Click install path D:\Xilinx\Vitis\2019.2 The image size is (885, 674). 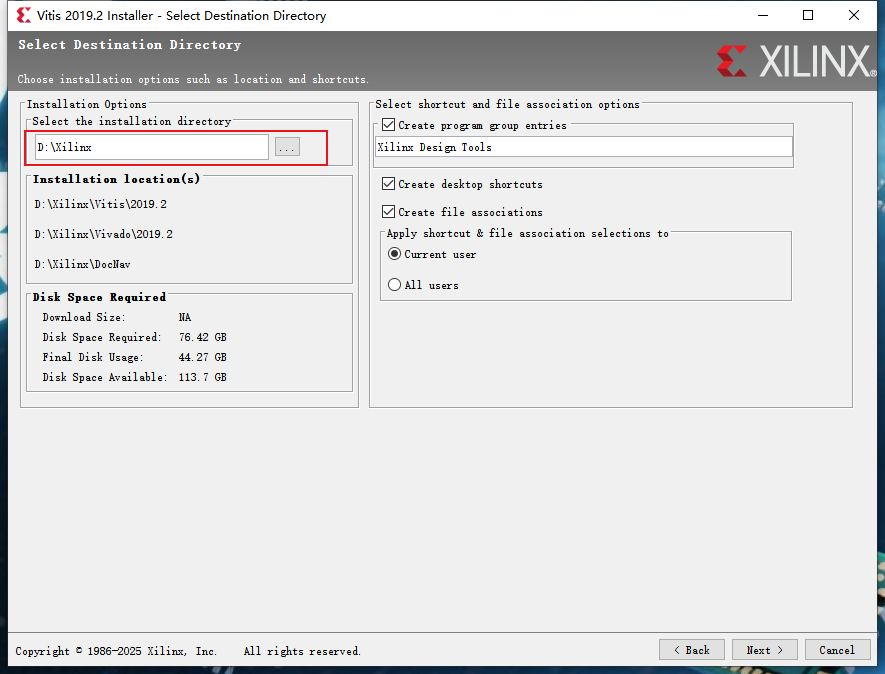click(x=100, y=204)
